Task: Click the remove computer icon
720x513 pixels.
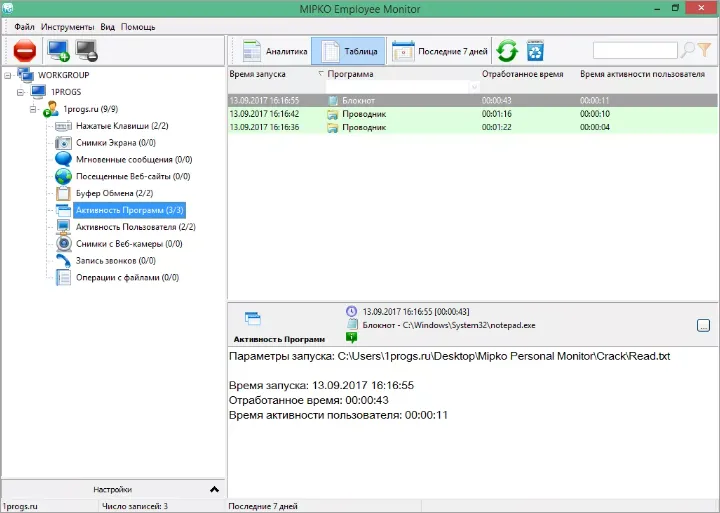Action: [x=86, y=51]
